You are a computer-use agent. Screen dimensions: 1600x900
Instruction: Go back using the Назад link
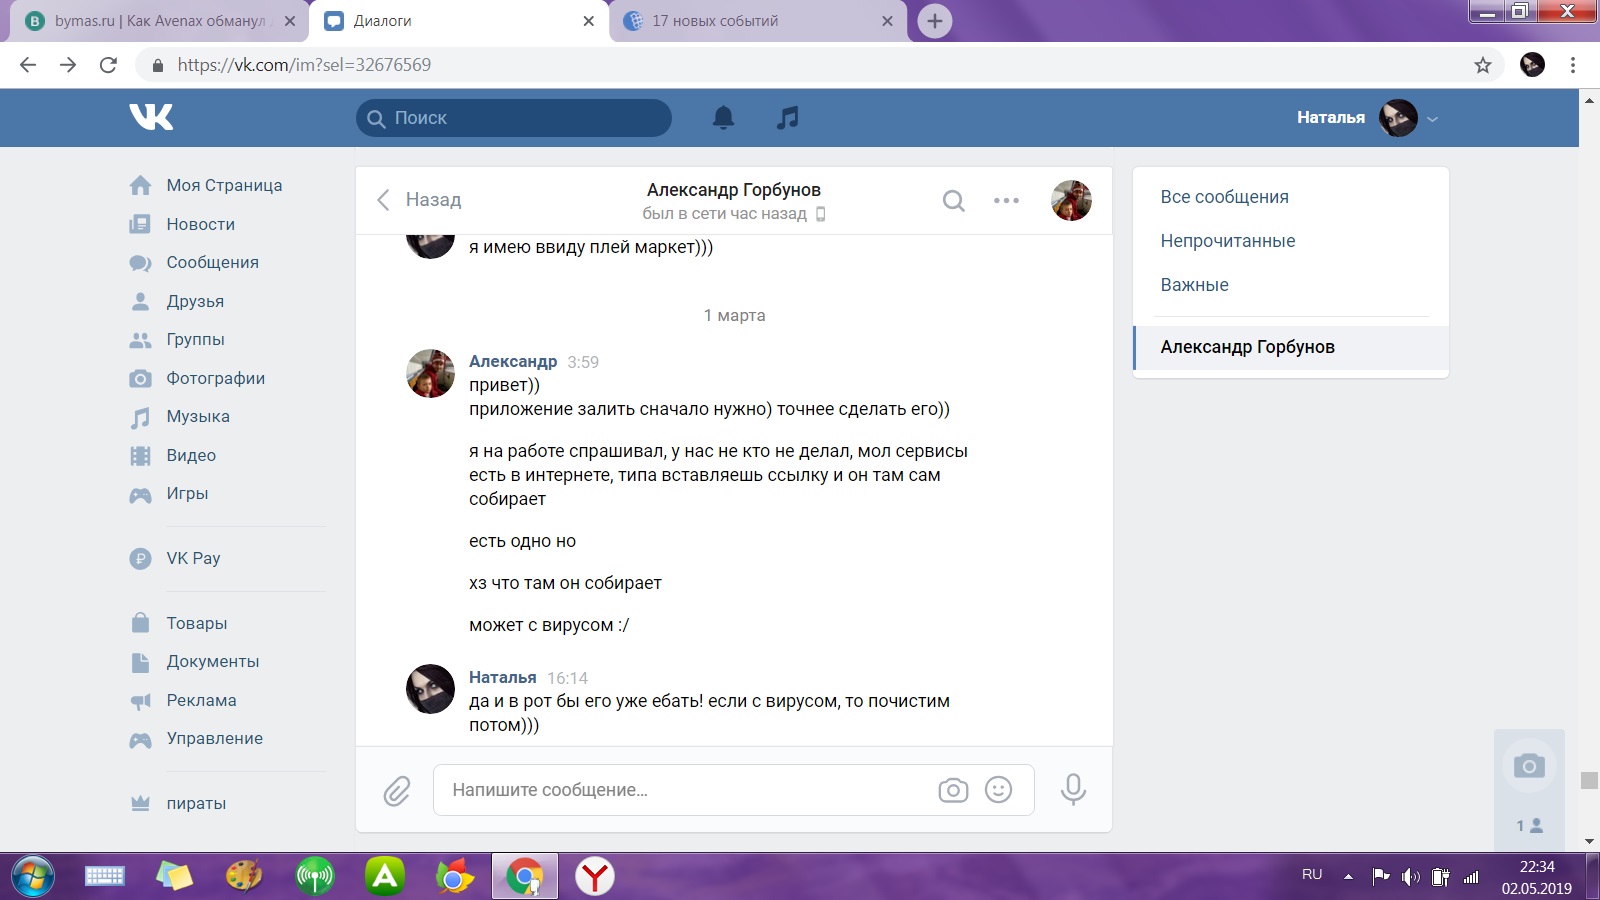tap(420, 200)
